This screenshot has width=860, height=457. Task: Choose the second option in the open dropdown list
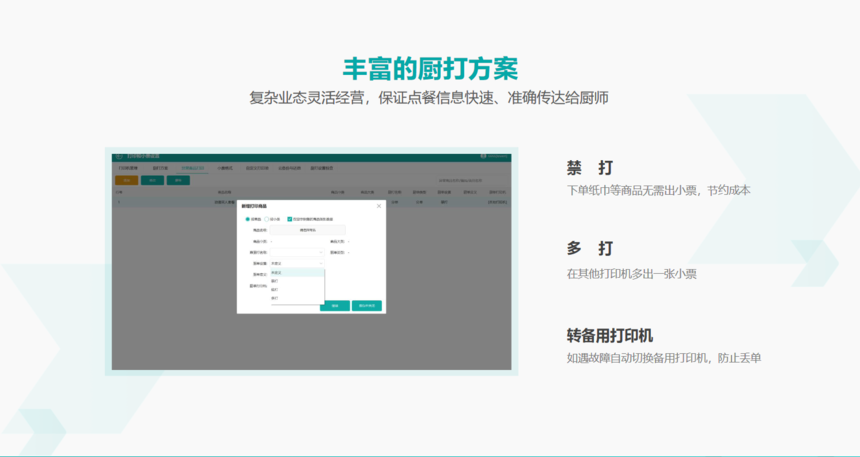pyautogui.click(x=297, y=281)
